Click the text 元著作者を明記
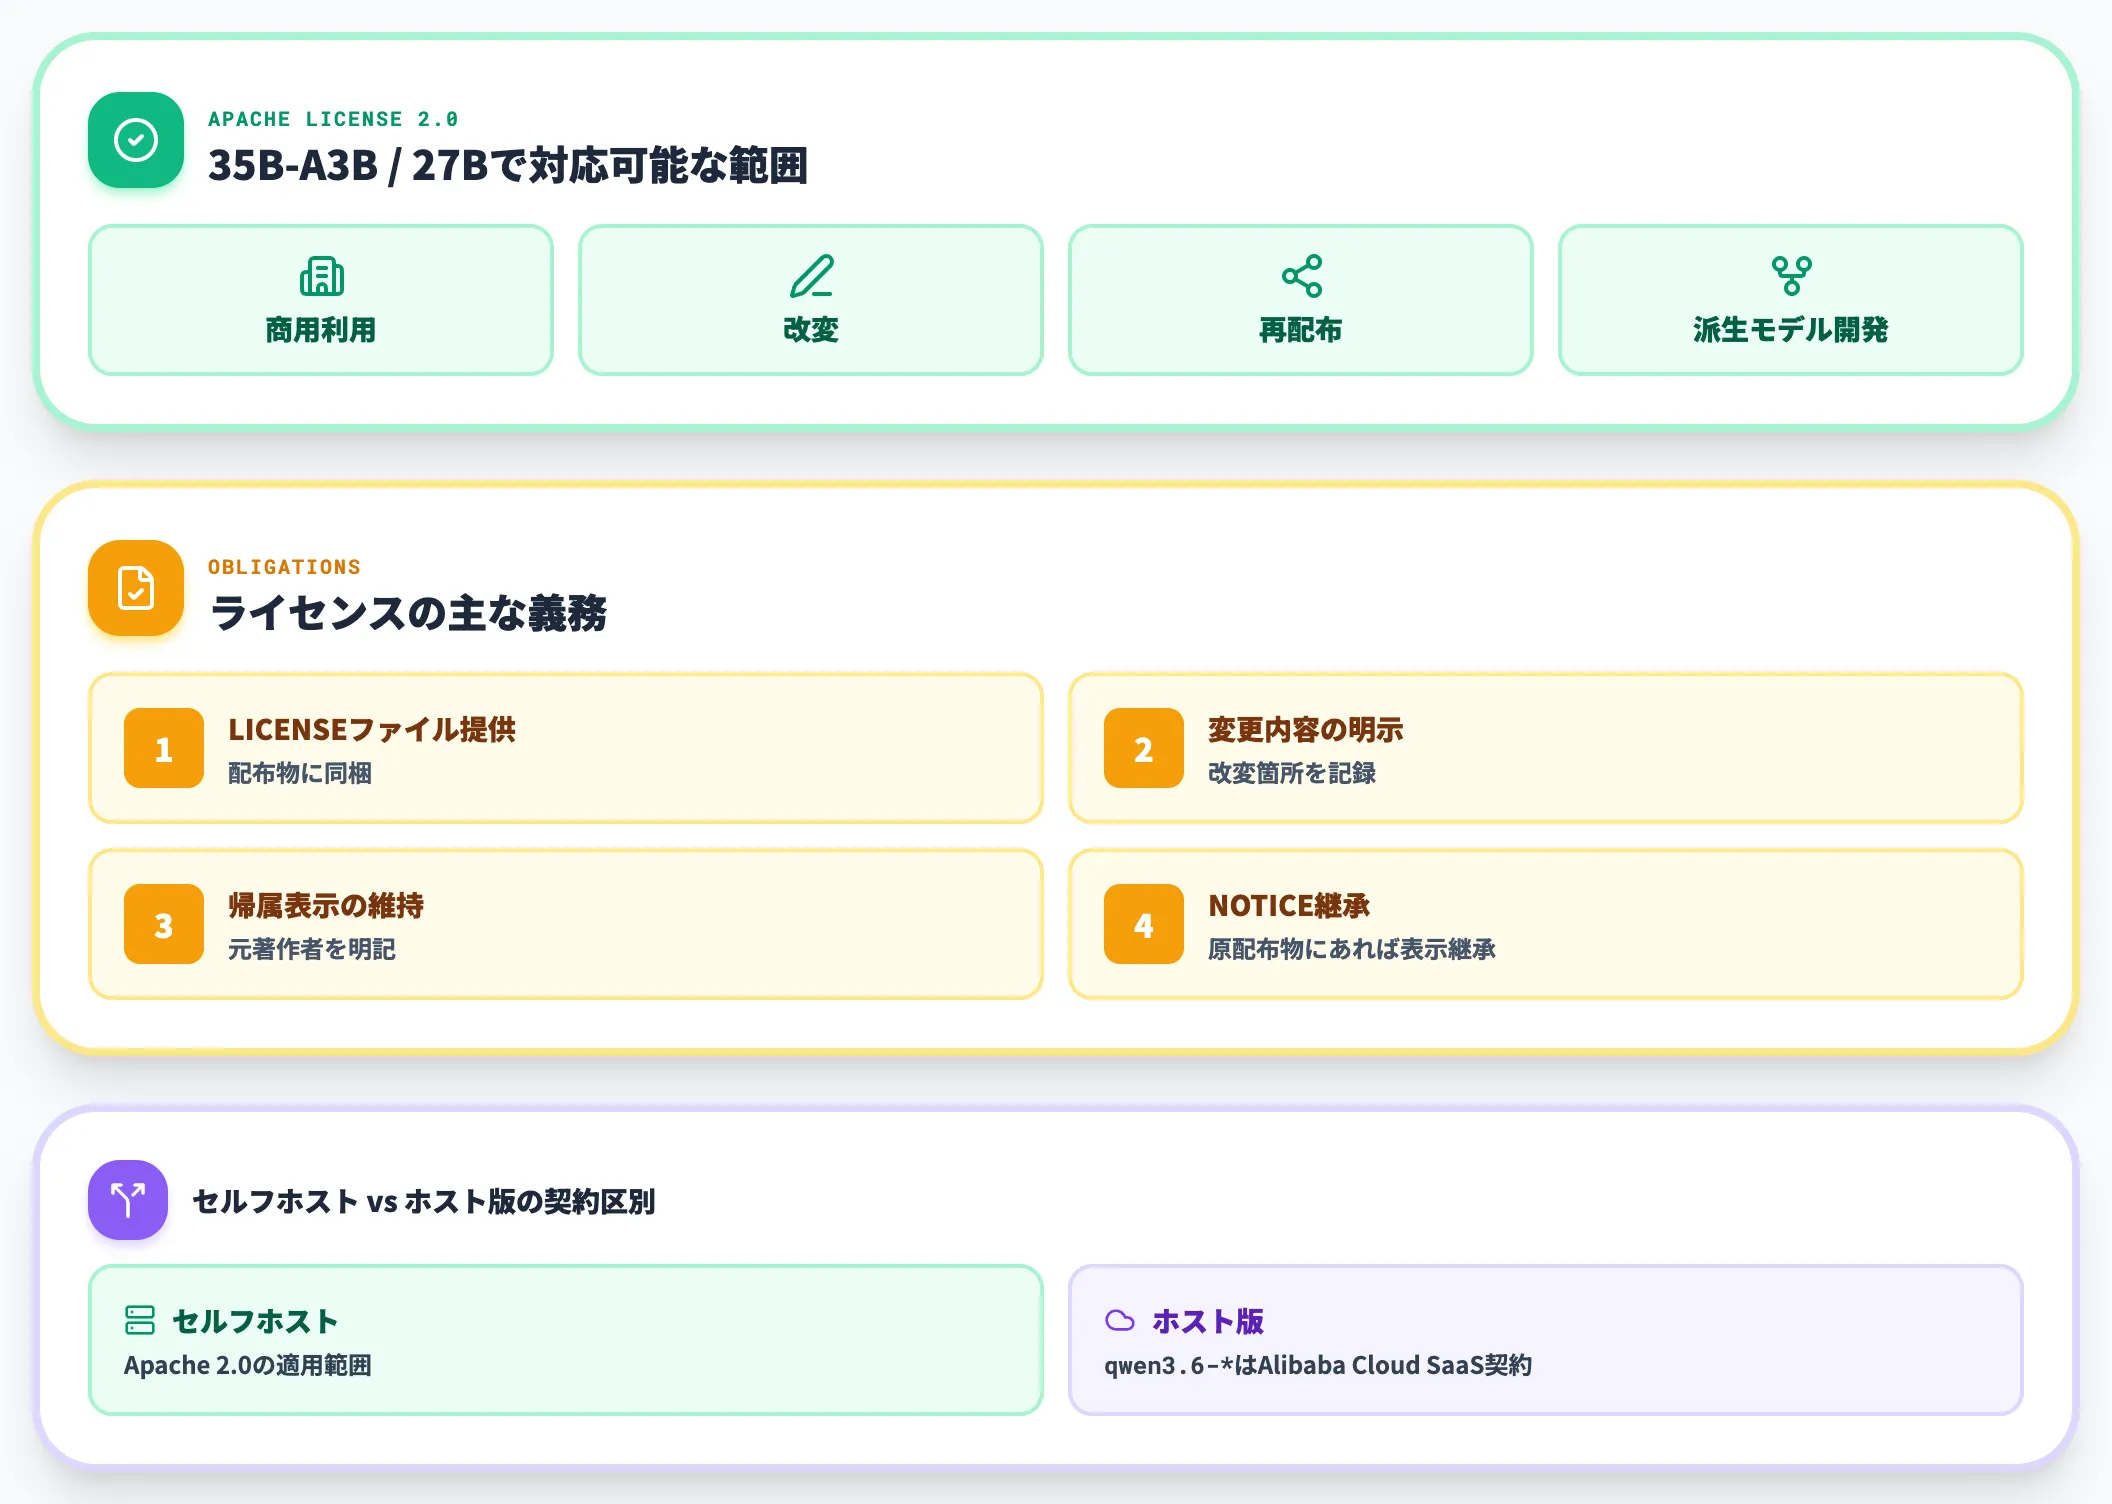2112x1504 pixels. pos(312,949)
